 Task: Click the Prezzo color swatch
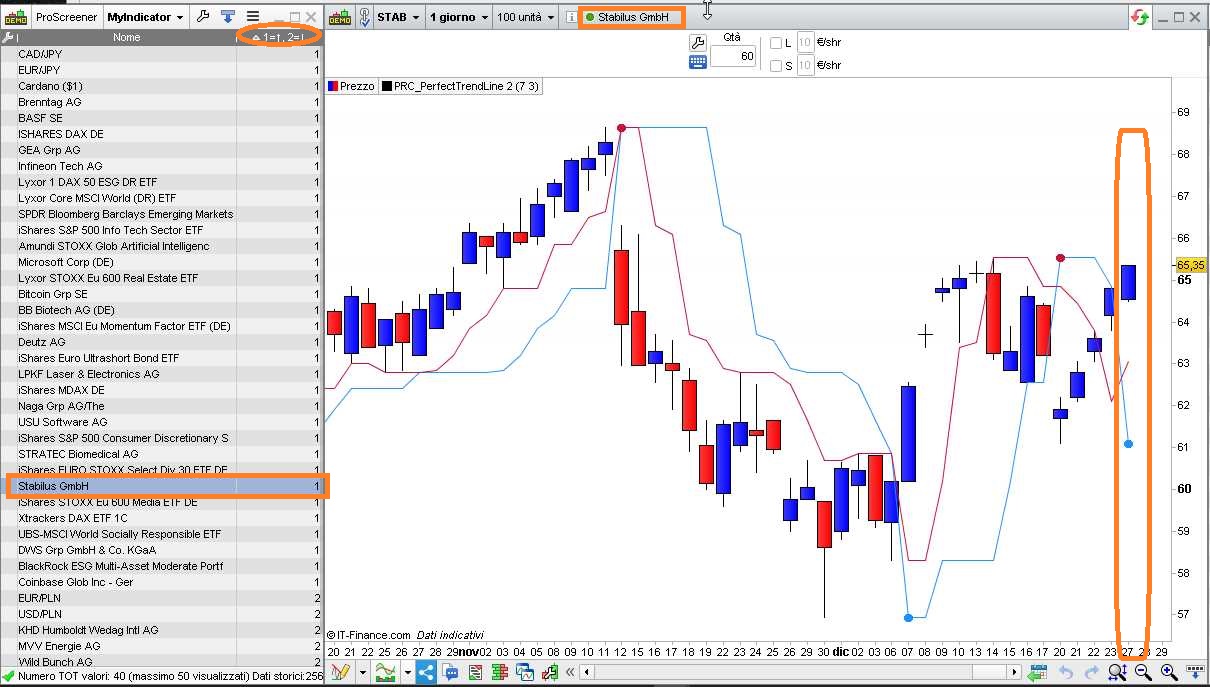click(333, 86)
